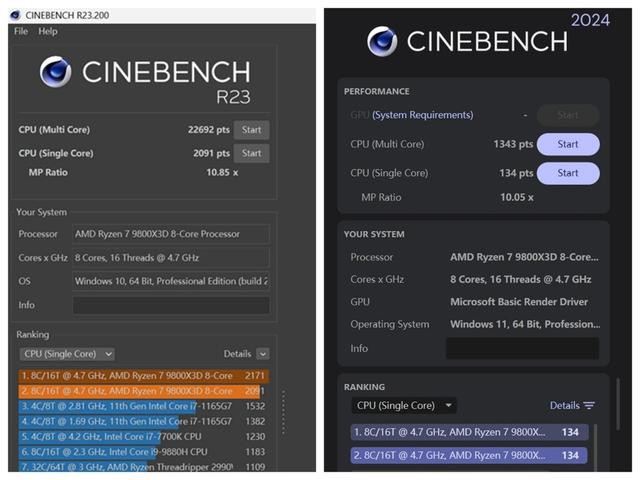Click the R23 OS field showing Windows 10
This screenshot has width=640, height=480.
(171, 281)
